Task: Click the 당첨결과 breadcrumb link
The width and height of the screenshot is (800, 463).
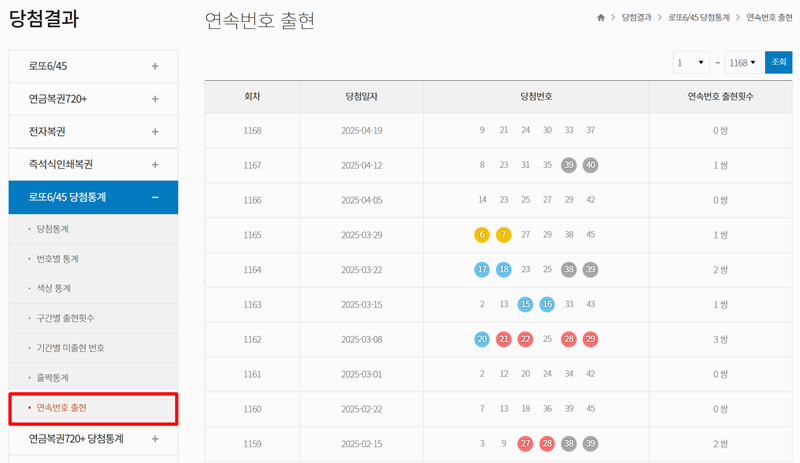Action: pyautogui.click(x=637, y=18)
